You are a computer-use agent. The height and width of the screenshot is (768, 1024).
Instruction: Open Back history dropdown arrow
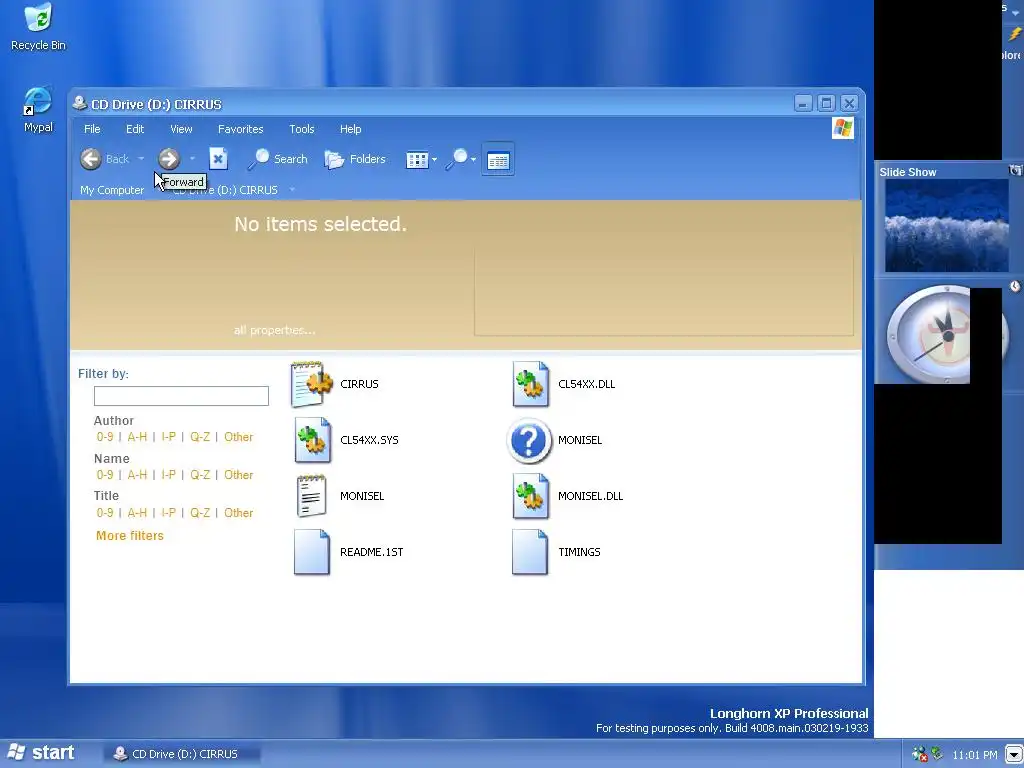[141, 159]
